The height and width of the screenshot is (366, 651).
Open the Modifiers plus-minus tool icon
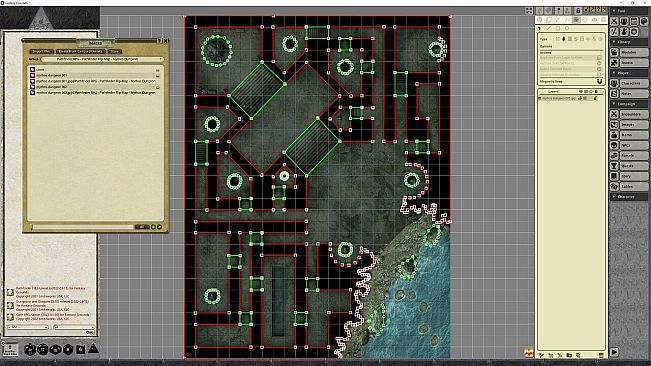(x=614, y=32)
